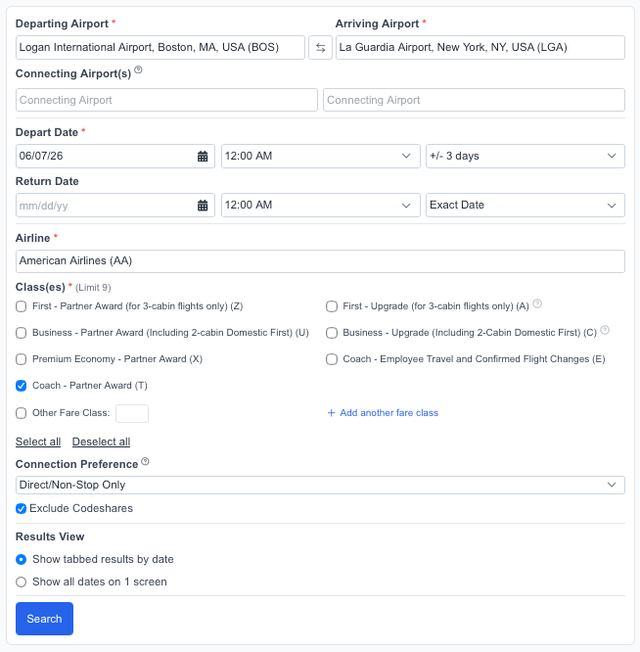Click help icon next to Connection Preference
The width and height of the screenshot is (640, 652).
[145, 461]
